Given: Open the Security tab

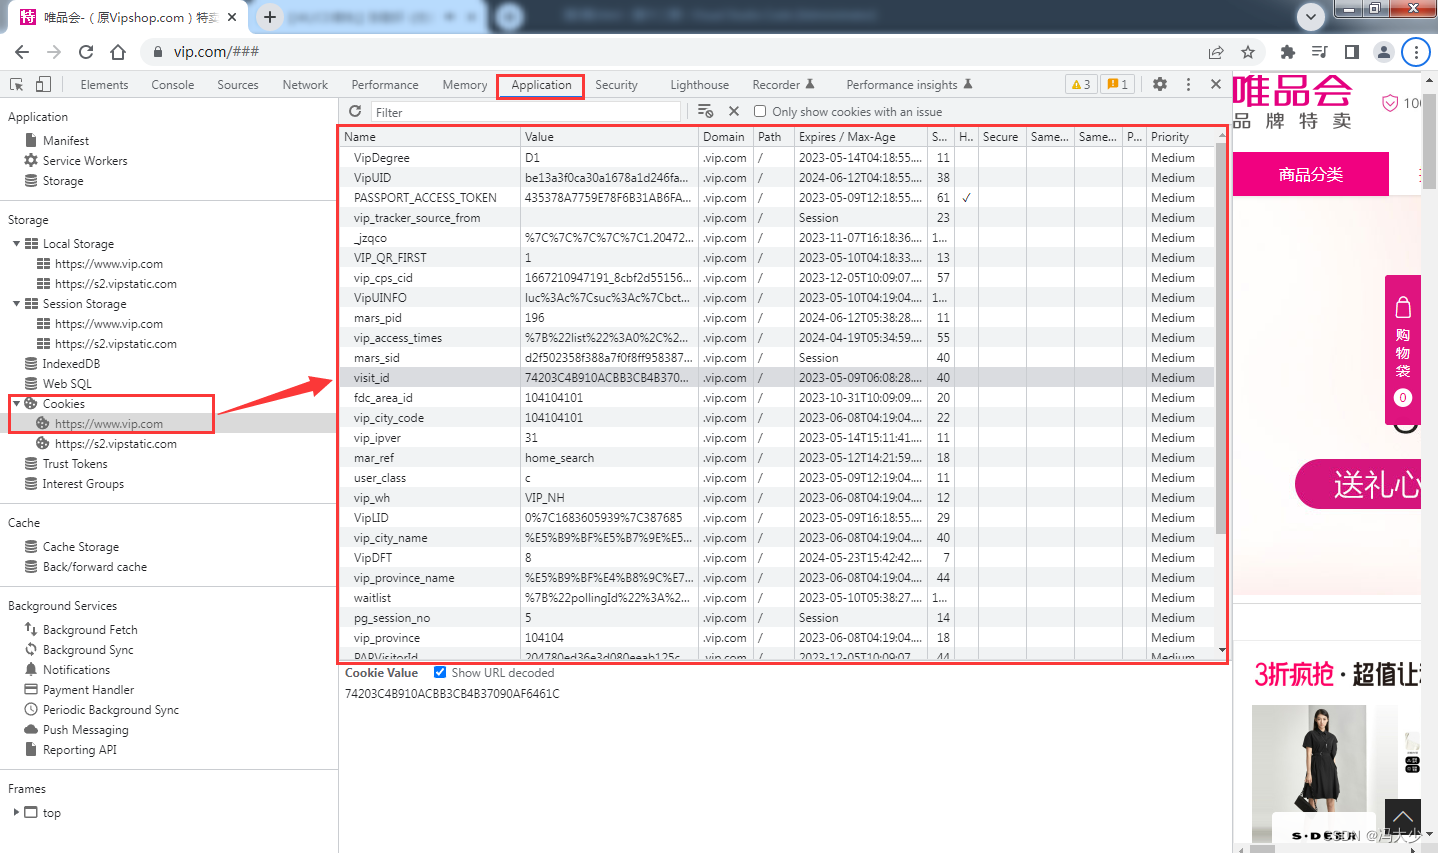Looking at the screenshot, I should (x=616, y=85).
